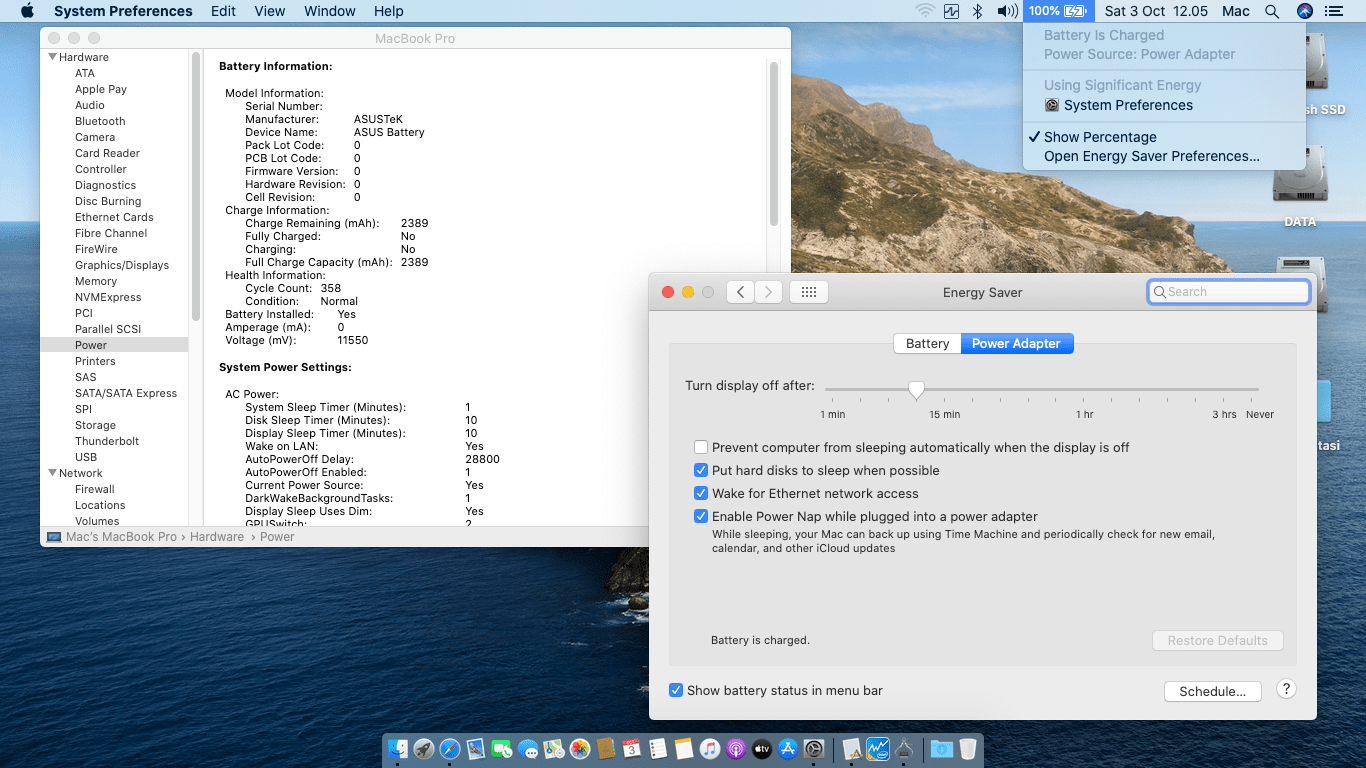The height and width of the screenshot is (768, 1366).
Task: Enable Prevent computer from sleeping automatically checkbox
Action: (702, 448)
